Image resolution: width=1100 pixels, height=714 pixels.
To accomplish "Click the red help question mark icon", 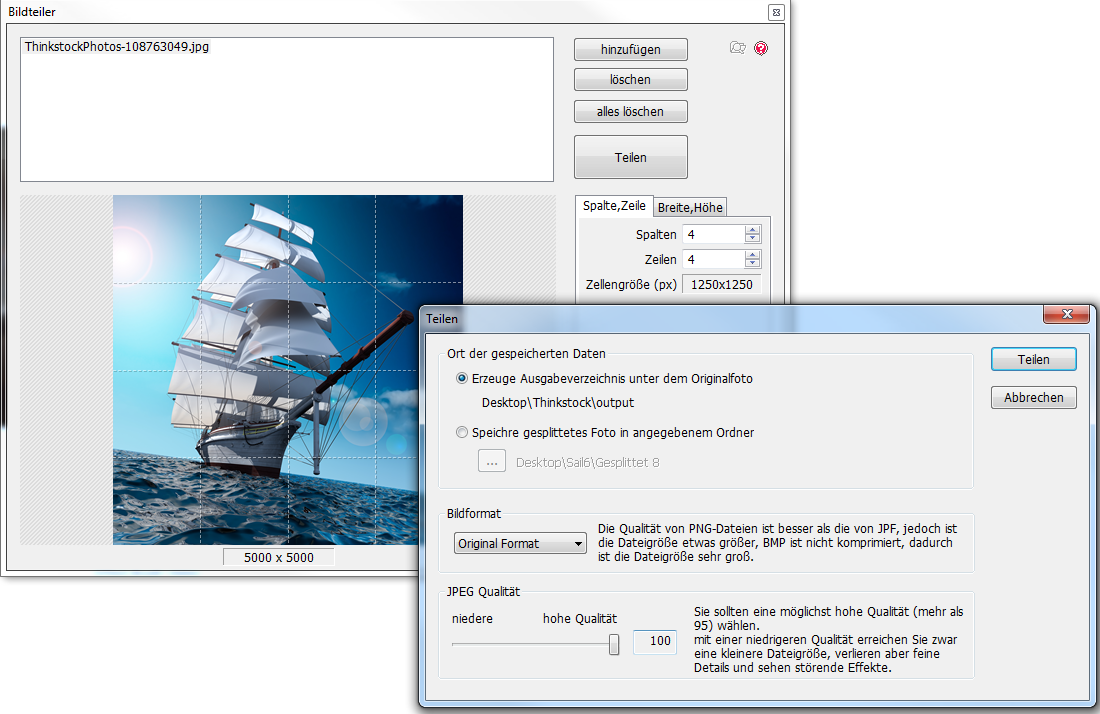I will pyautogui.click(x=761, y=48).
